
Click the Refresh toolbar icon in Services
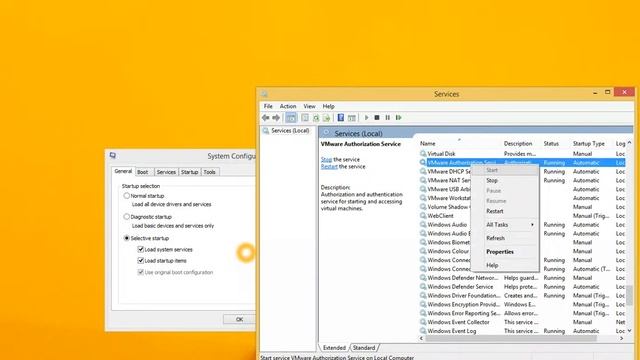coord(316,118)
